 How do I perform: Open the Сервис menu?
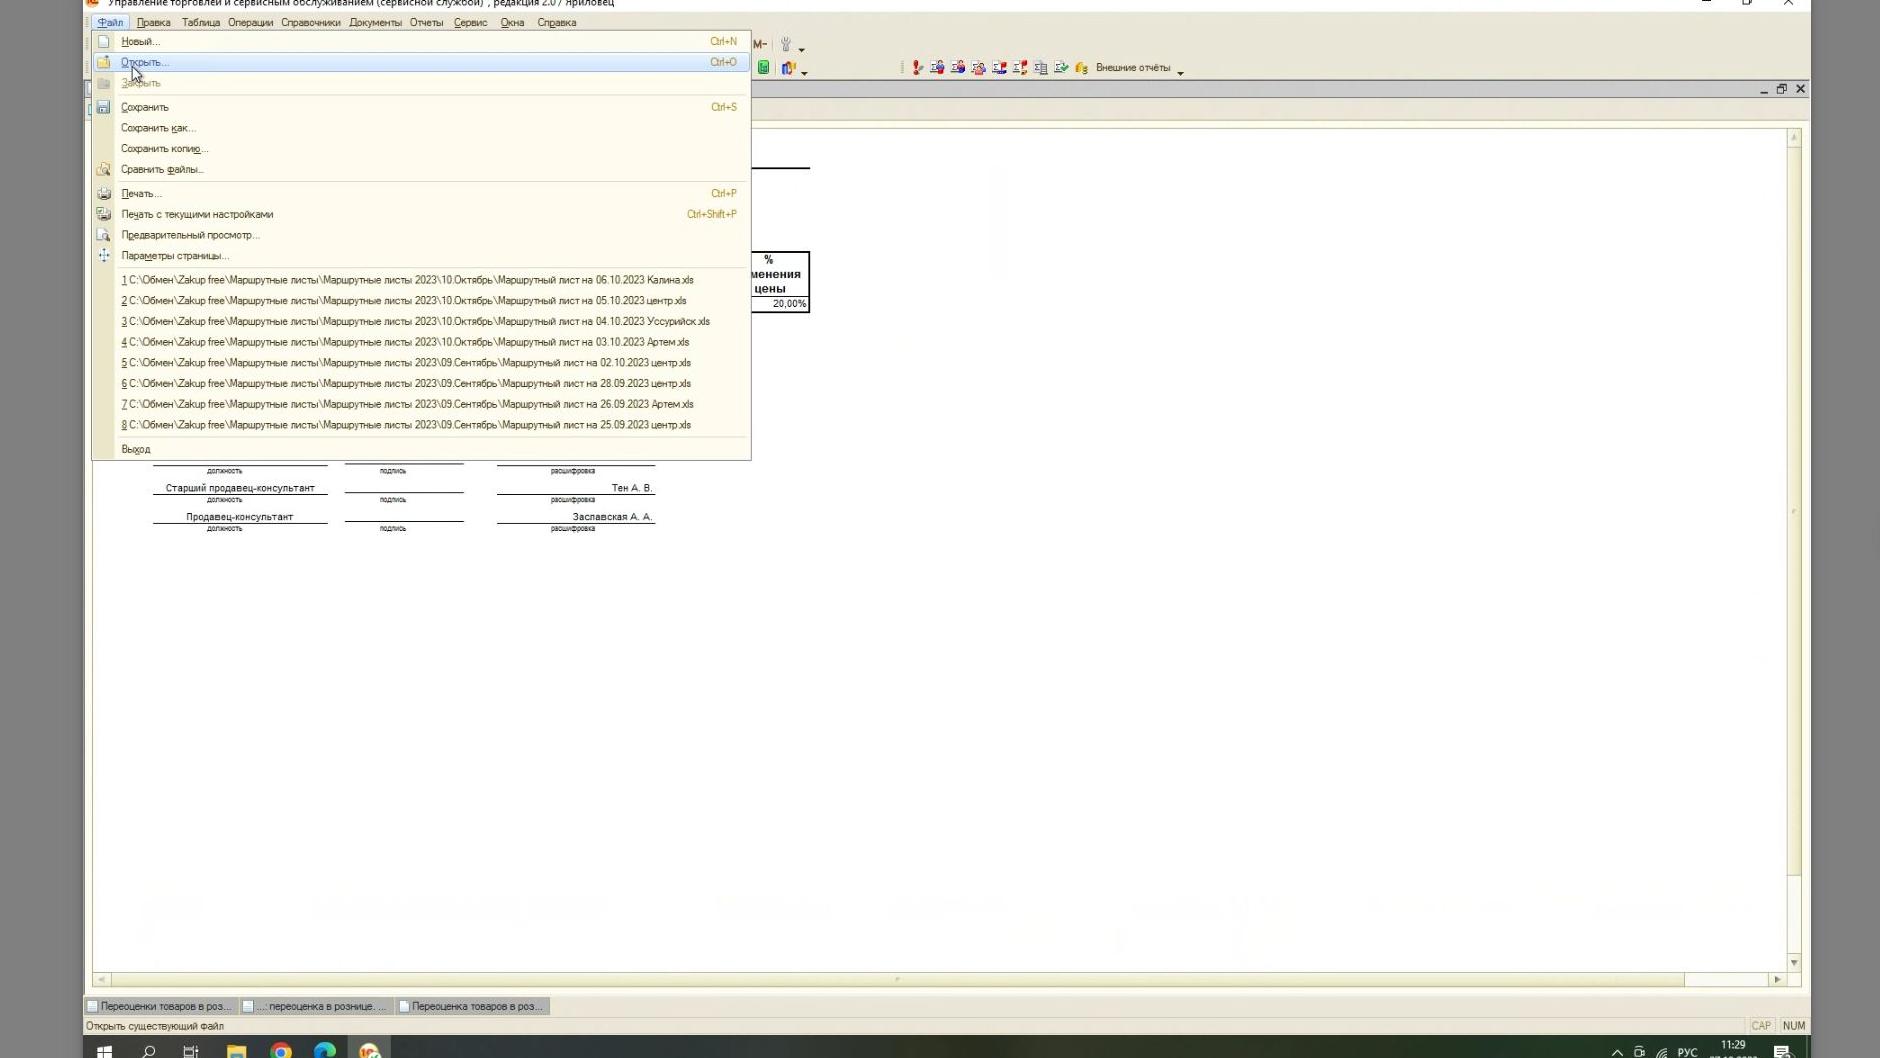(470, 22)
